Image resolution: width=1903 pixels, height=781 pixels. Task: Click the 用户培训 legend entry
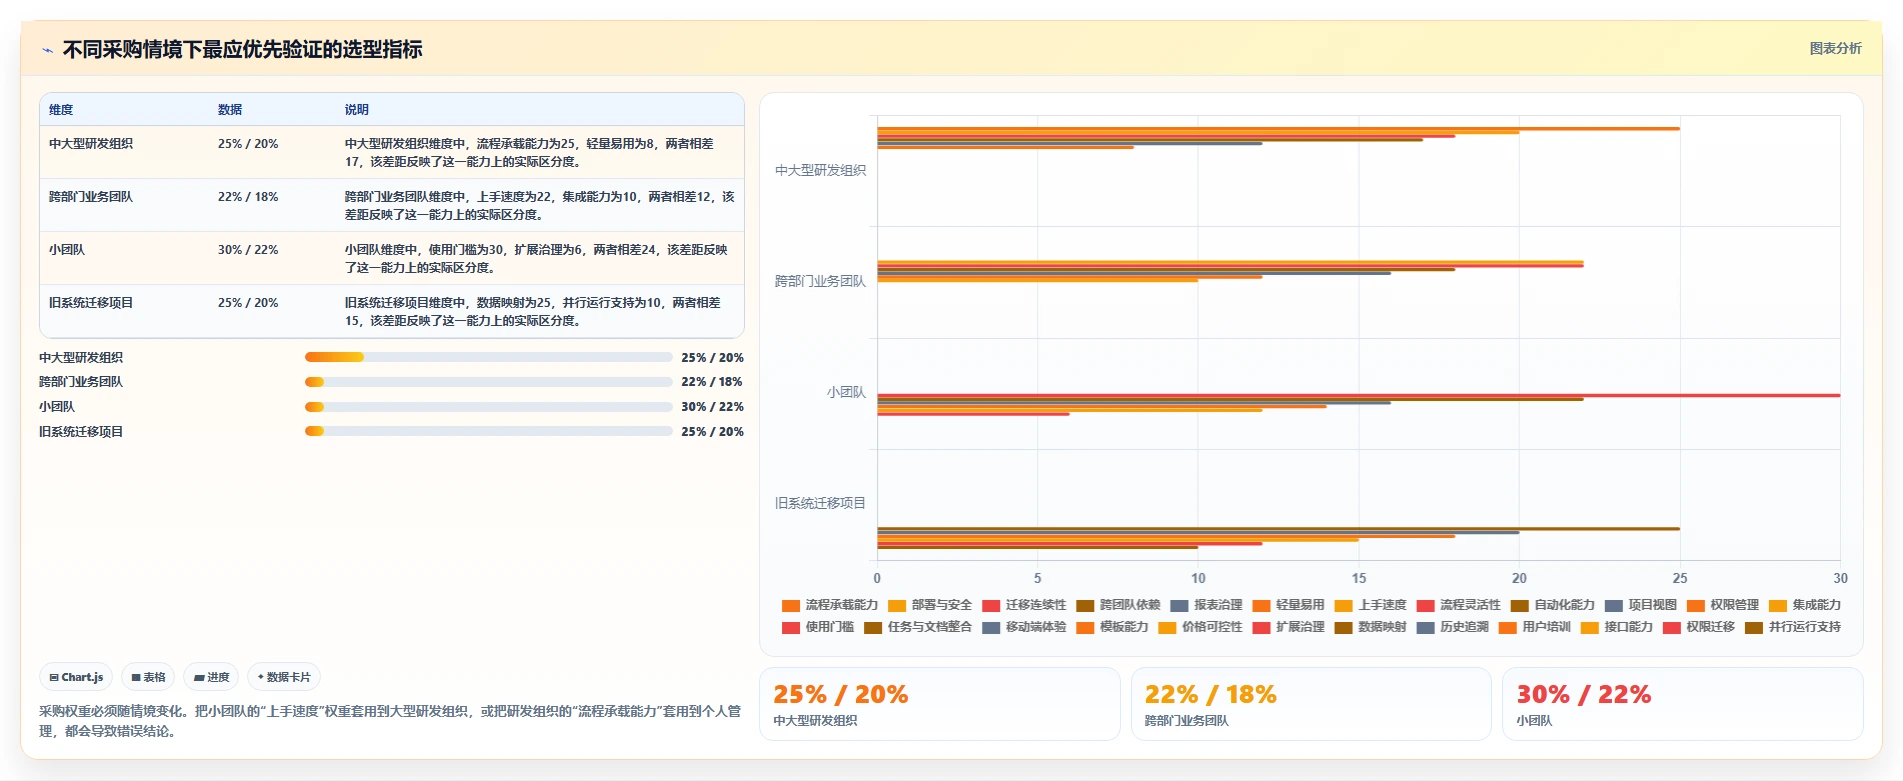click(x=1534, y=627)
